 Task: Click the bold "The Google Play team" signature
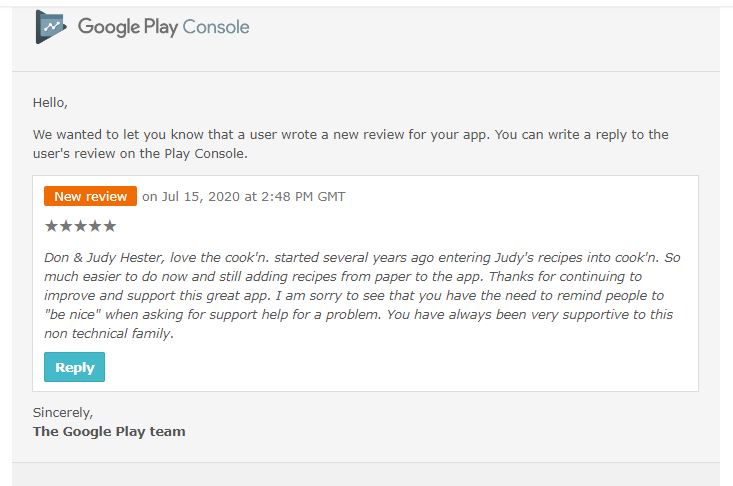(x=109, y=431)
